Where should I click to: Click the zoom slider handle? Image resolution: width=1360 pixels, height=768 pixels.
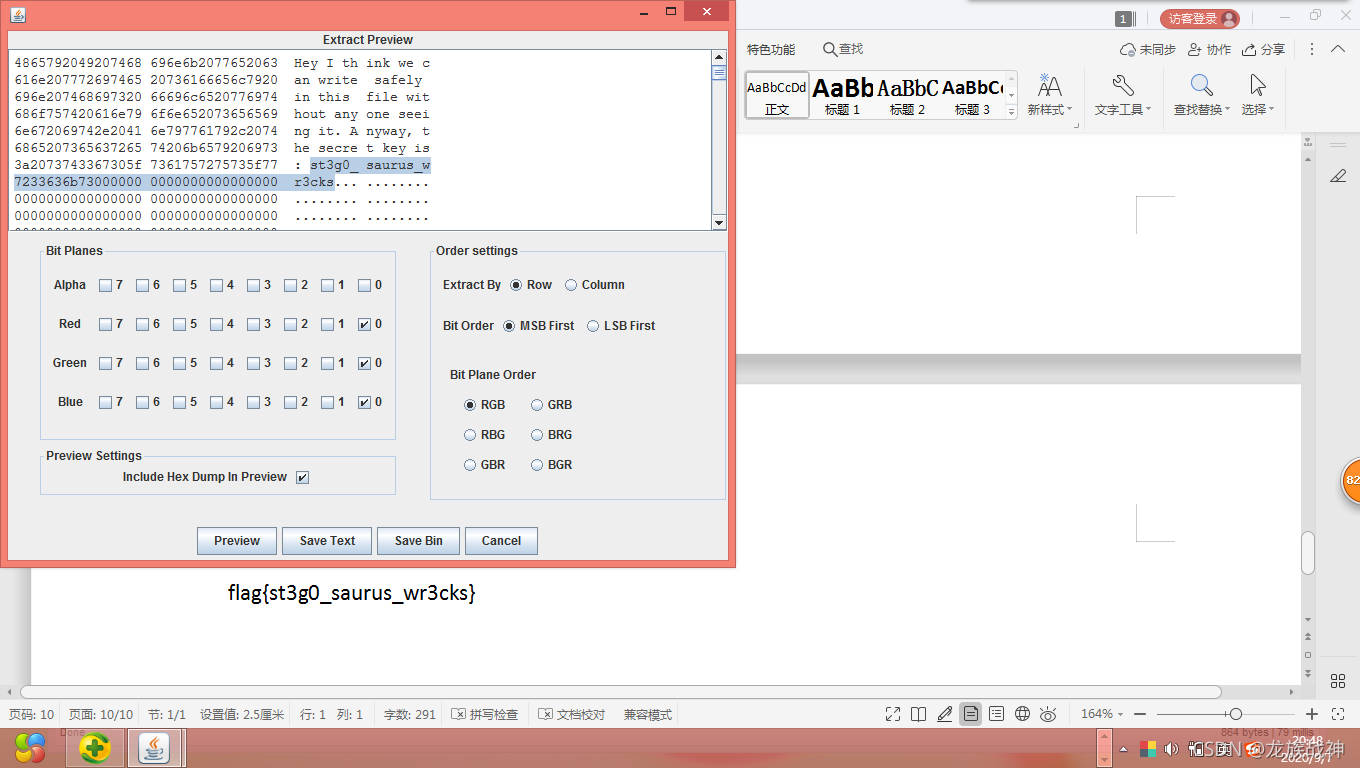tap(1236, 714)
